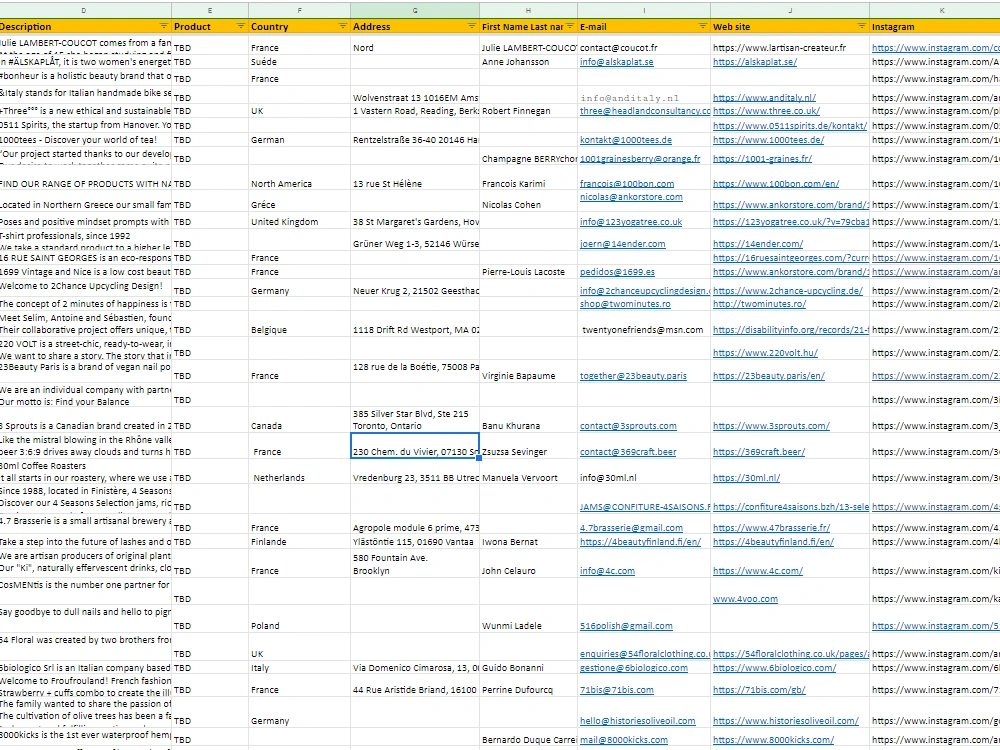
Task: Open the https://14ender.com/ link
Action: 758,244
